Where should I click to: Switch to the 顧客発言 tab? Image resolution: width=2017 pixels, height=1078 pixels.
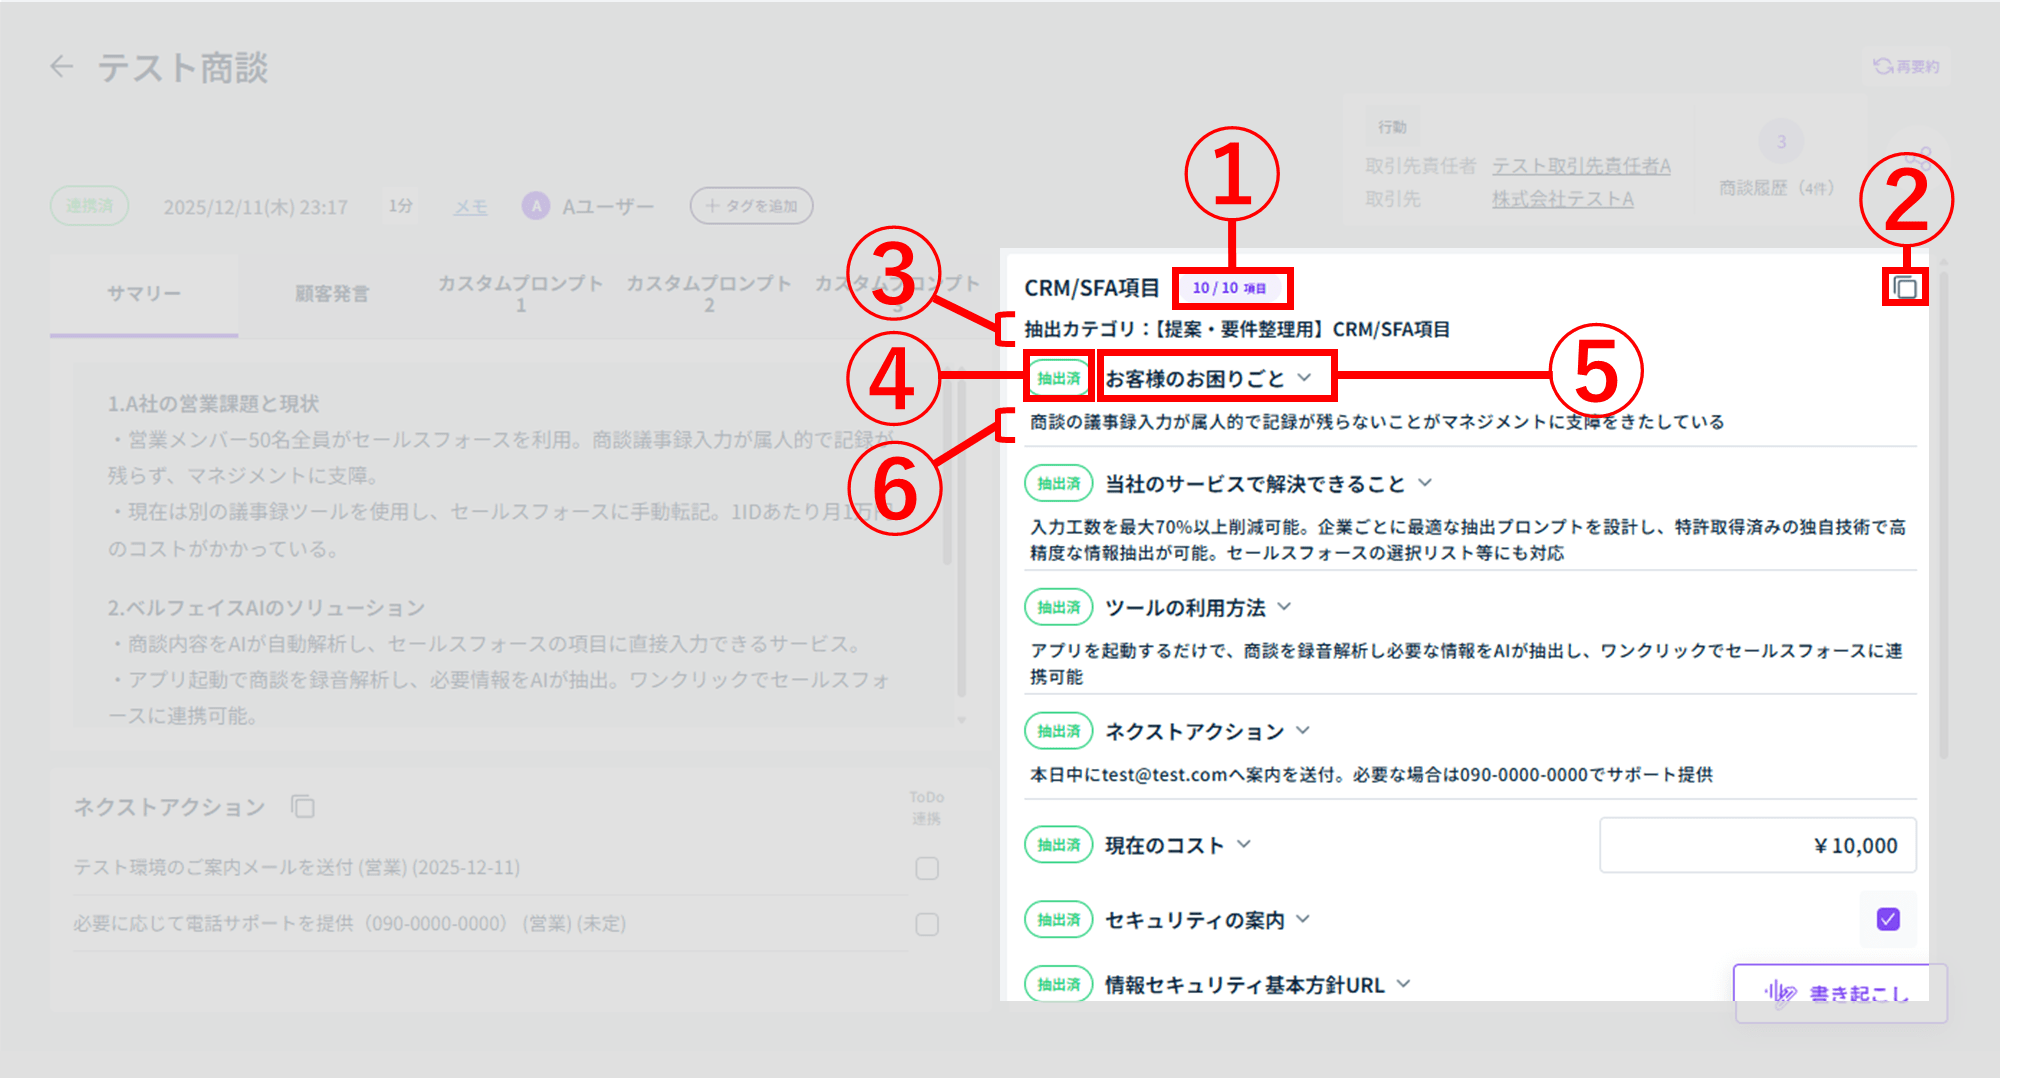pyautogui.click(x=331, y=293)
